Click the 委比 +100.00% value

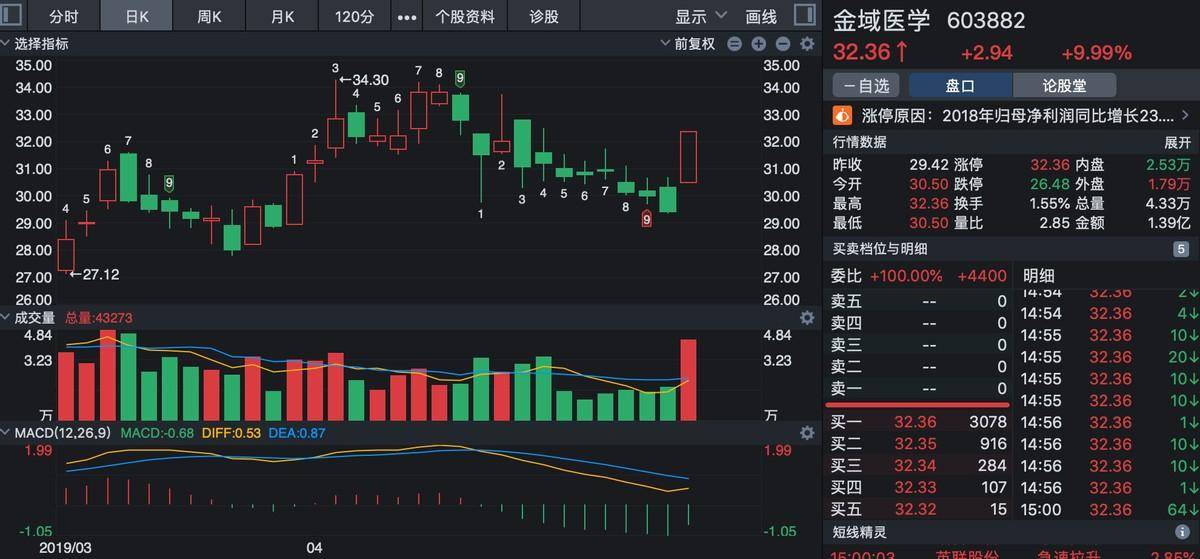(x=906, y=276)
